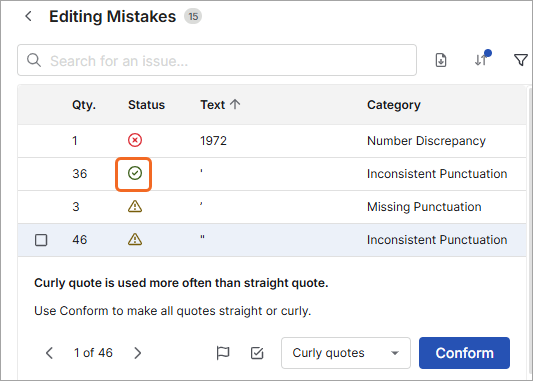Screen dimensions: 533x381
Task: Select the Number Discrepancy category cell
Action: pos(426,140)
